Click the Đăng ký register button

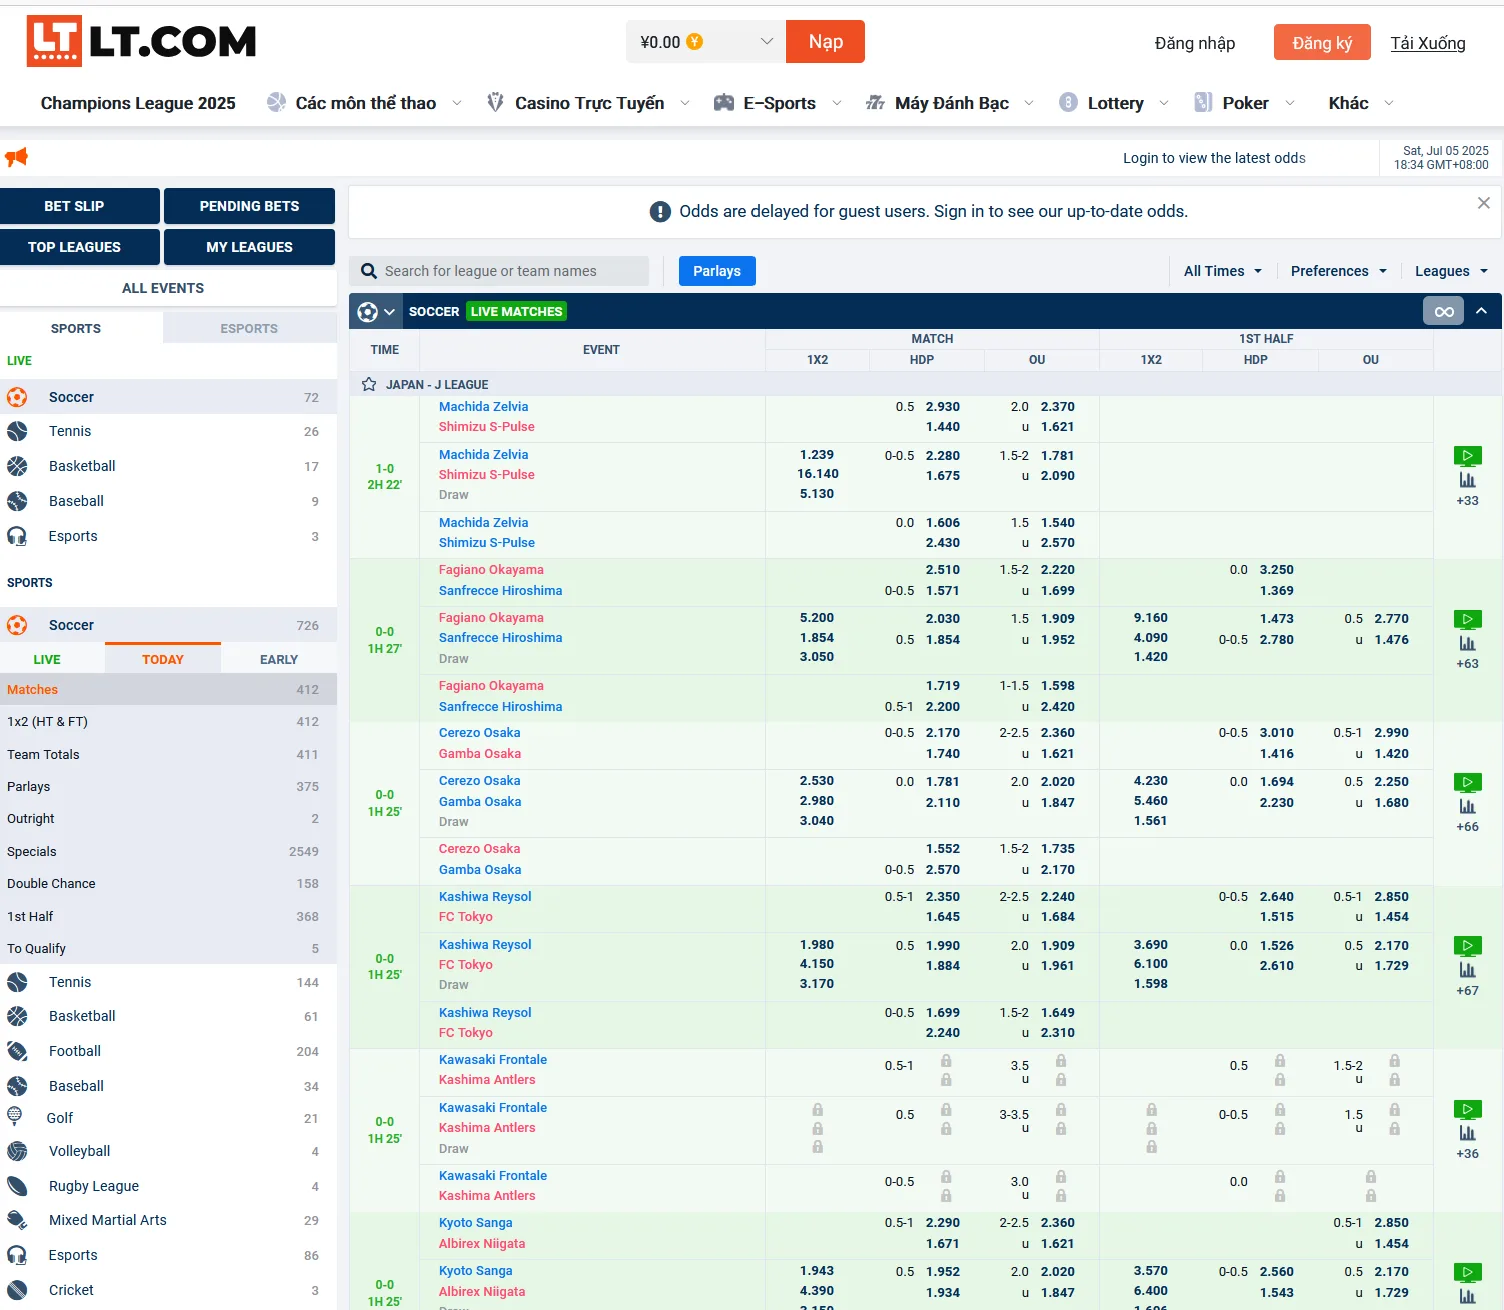point(1322,43)
